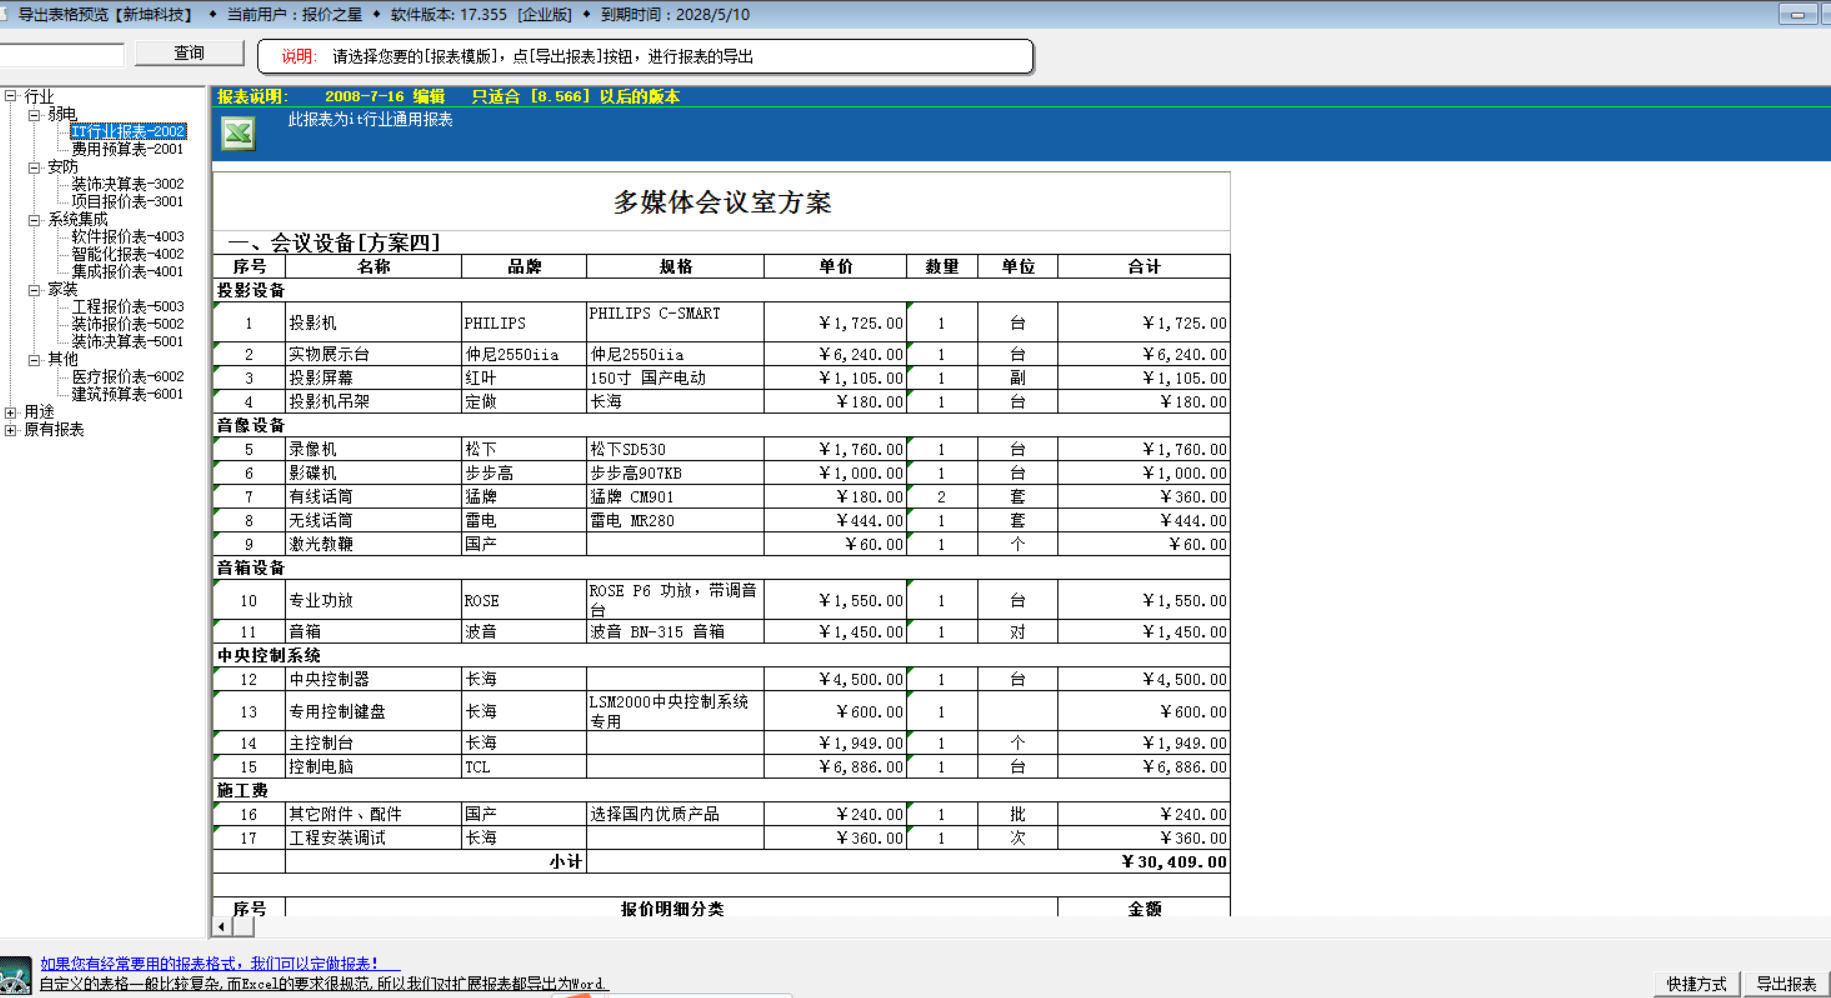Click the 专用控制键盘 name cell
This screenshot has height=998, width=1831.
[374, 711]
